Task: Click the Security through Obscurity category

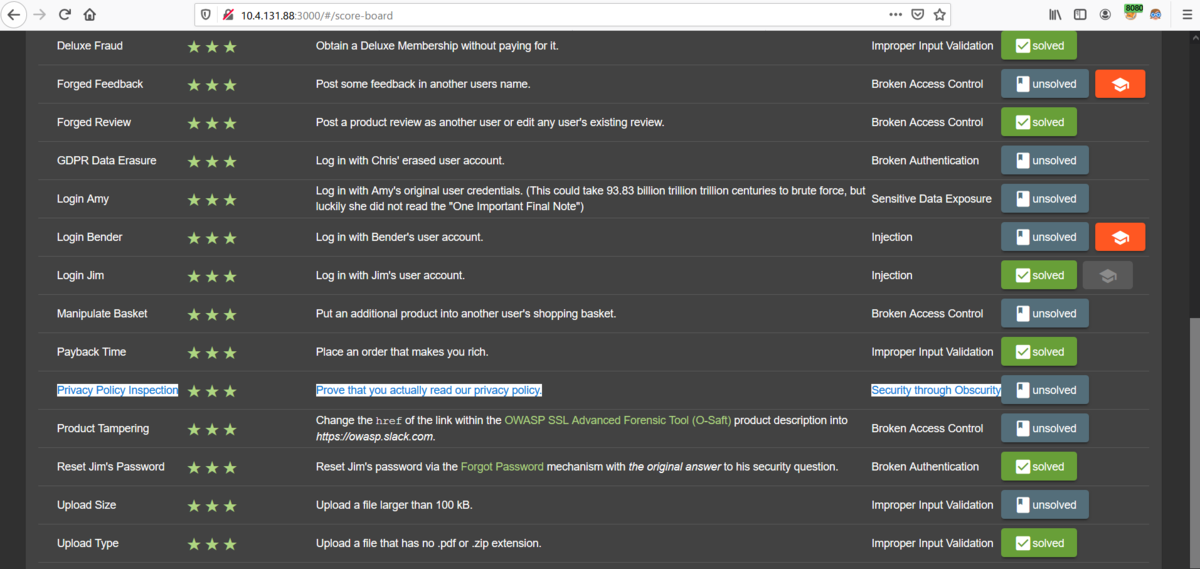Action: (x=936, y=390)
